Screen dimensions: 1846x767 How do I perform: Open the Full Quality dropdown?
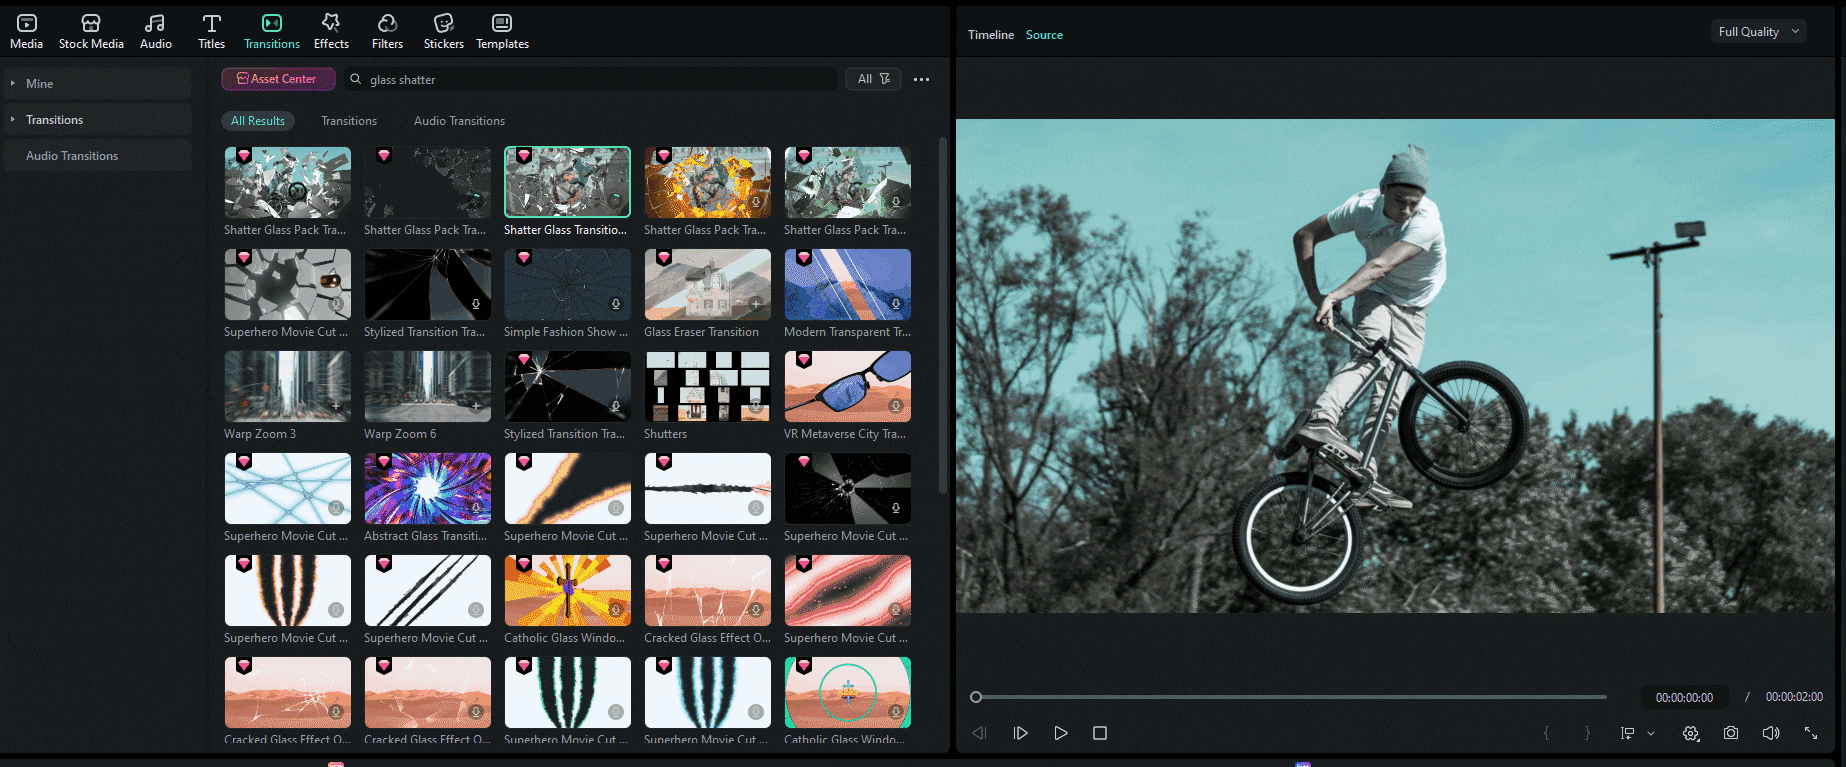pos(1758,32)
